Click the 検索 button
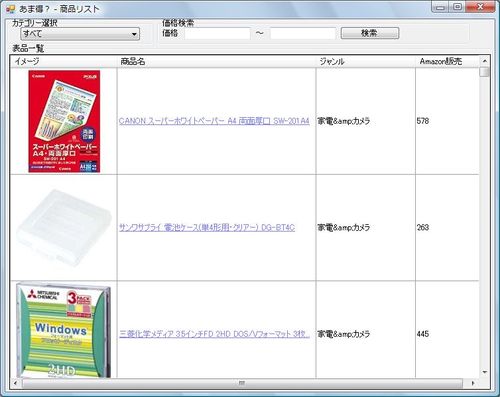The image size is (500, 397). tap(370, 33)
